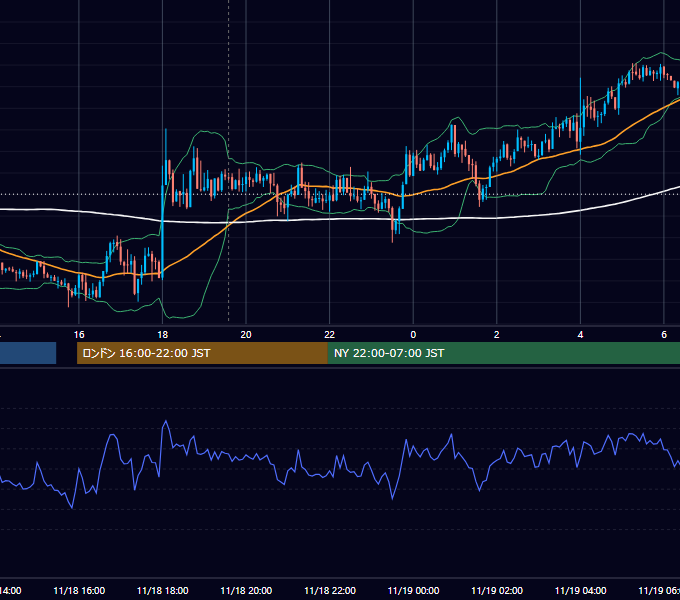Click the 11/18 16:00 date label
The width and height of the screenshot is (680, 600).
[79, 591]
